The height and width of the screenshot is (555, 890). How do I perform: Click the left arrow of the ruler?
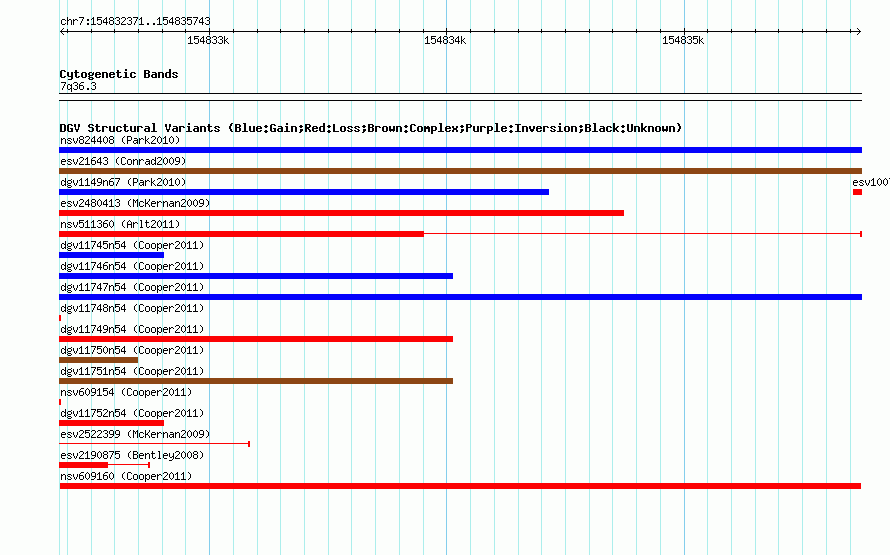pos(62,32)
